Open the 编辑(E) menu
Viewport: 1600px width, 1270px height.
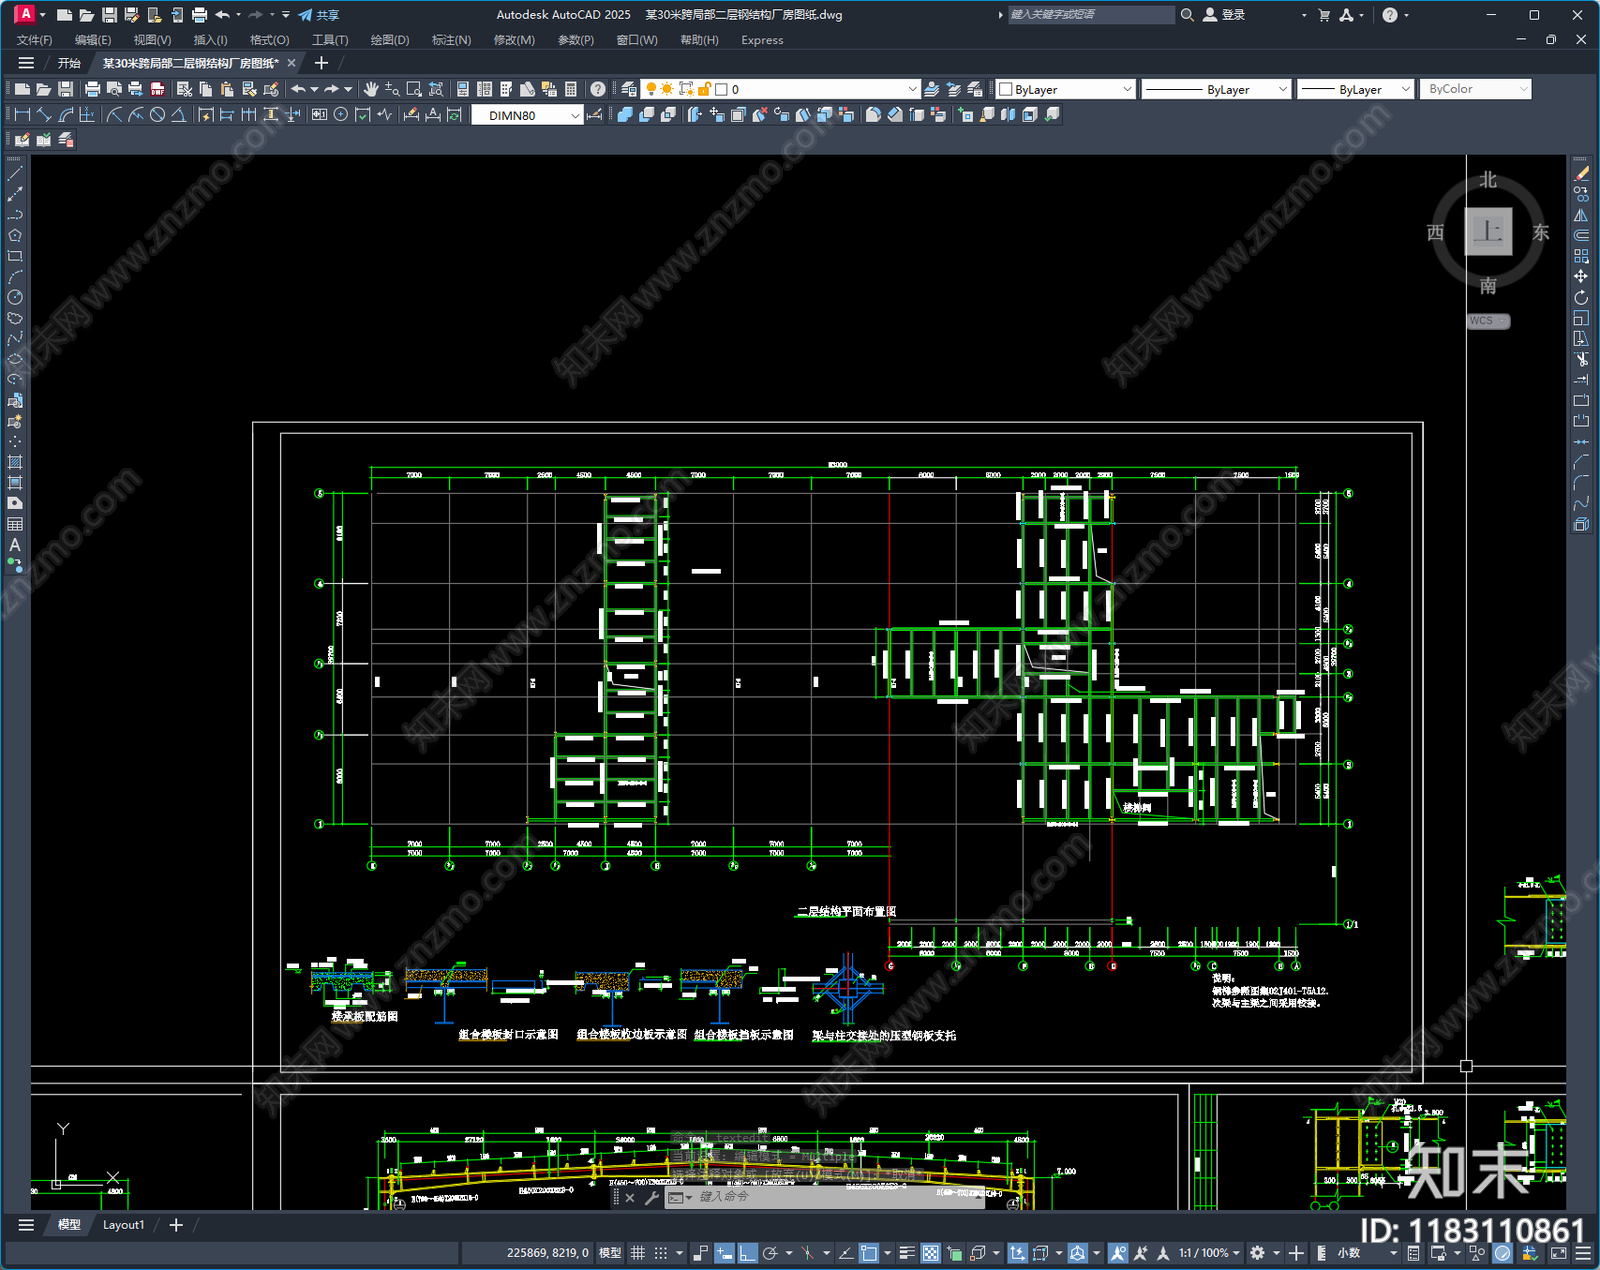tap(93, 40)
